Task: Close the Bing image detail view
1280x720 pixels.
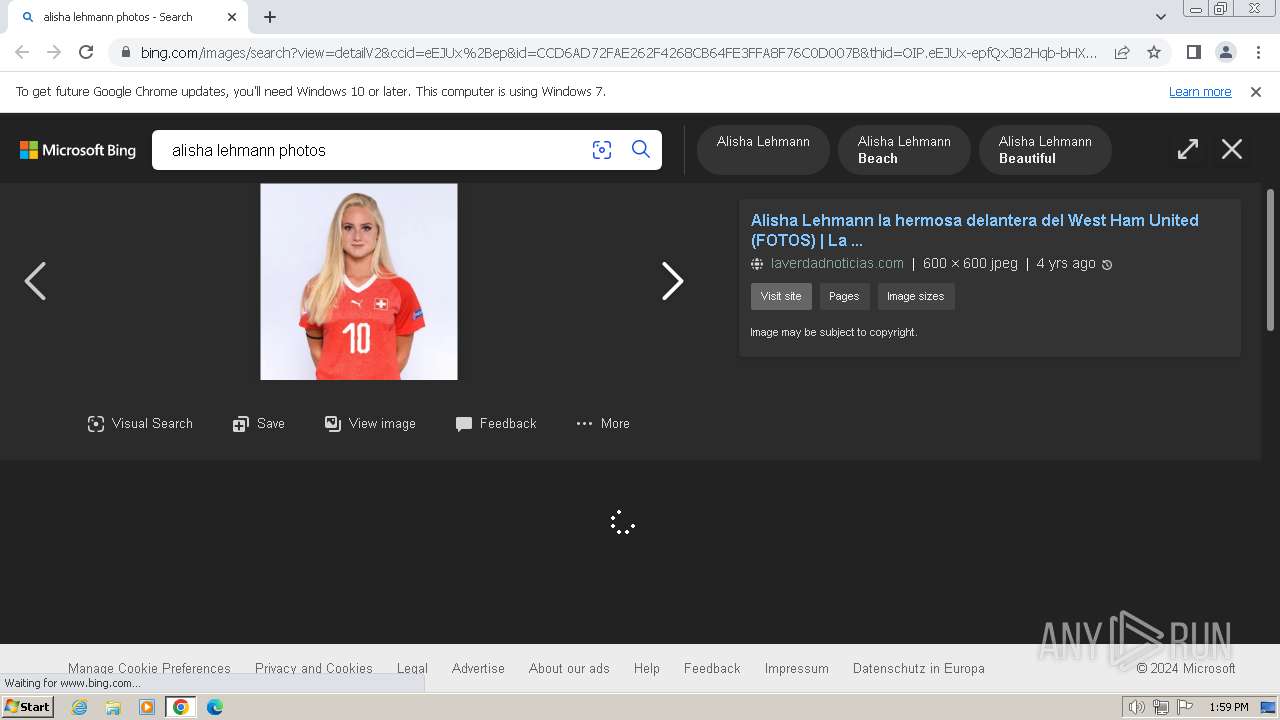Action: tap(1232, 150)
